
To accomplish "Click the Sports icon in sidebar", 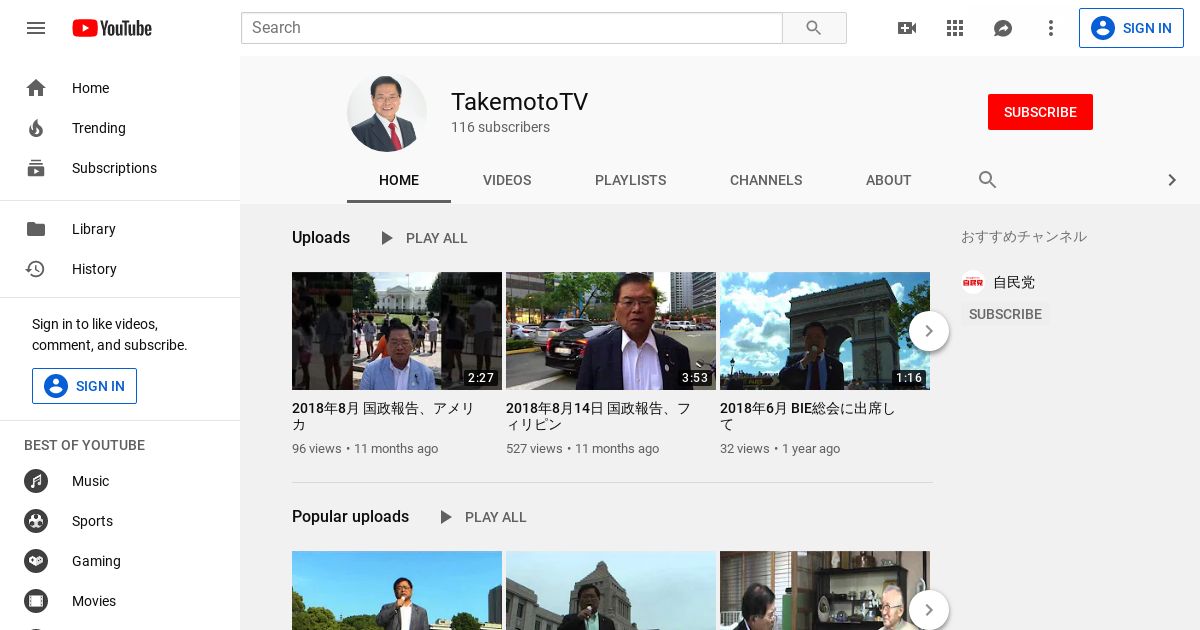I will [36, 521].
